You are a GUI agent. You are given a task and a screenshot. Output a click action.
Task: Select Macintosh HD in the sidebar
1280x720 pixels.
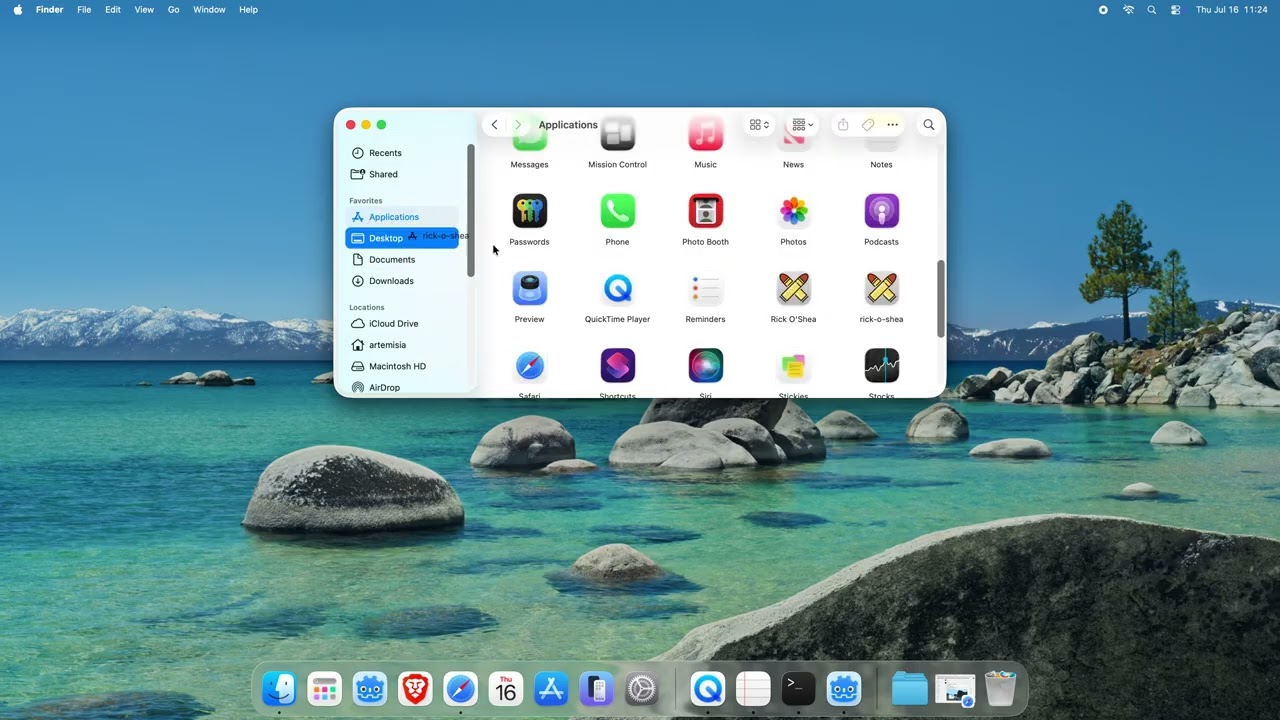coord(401,366)
